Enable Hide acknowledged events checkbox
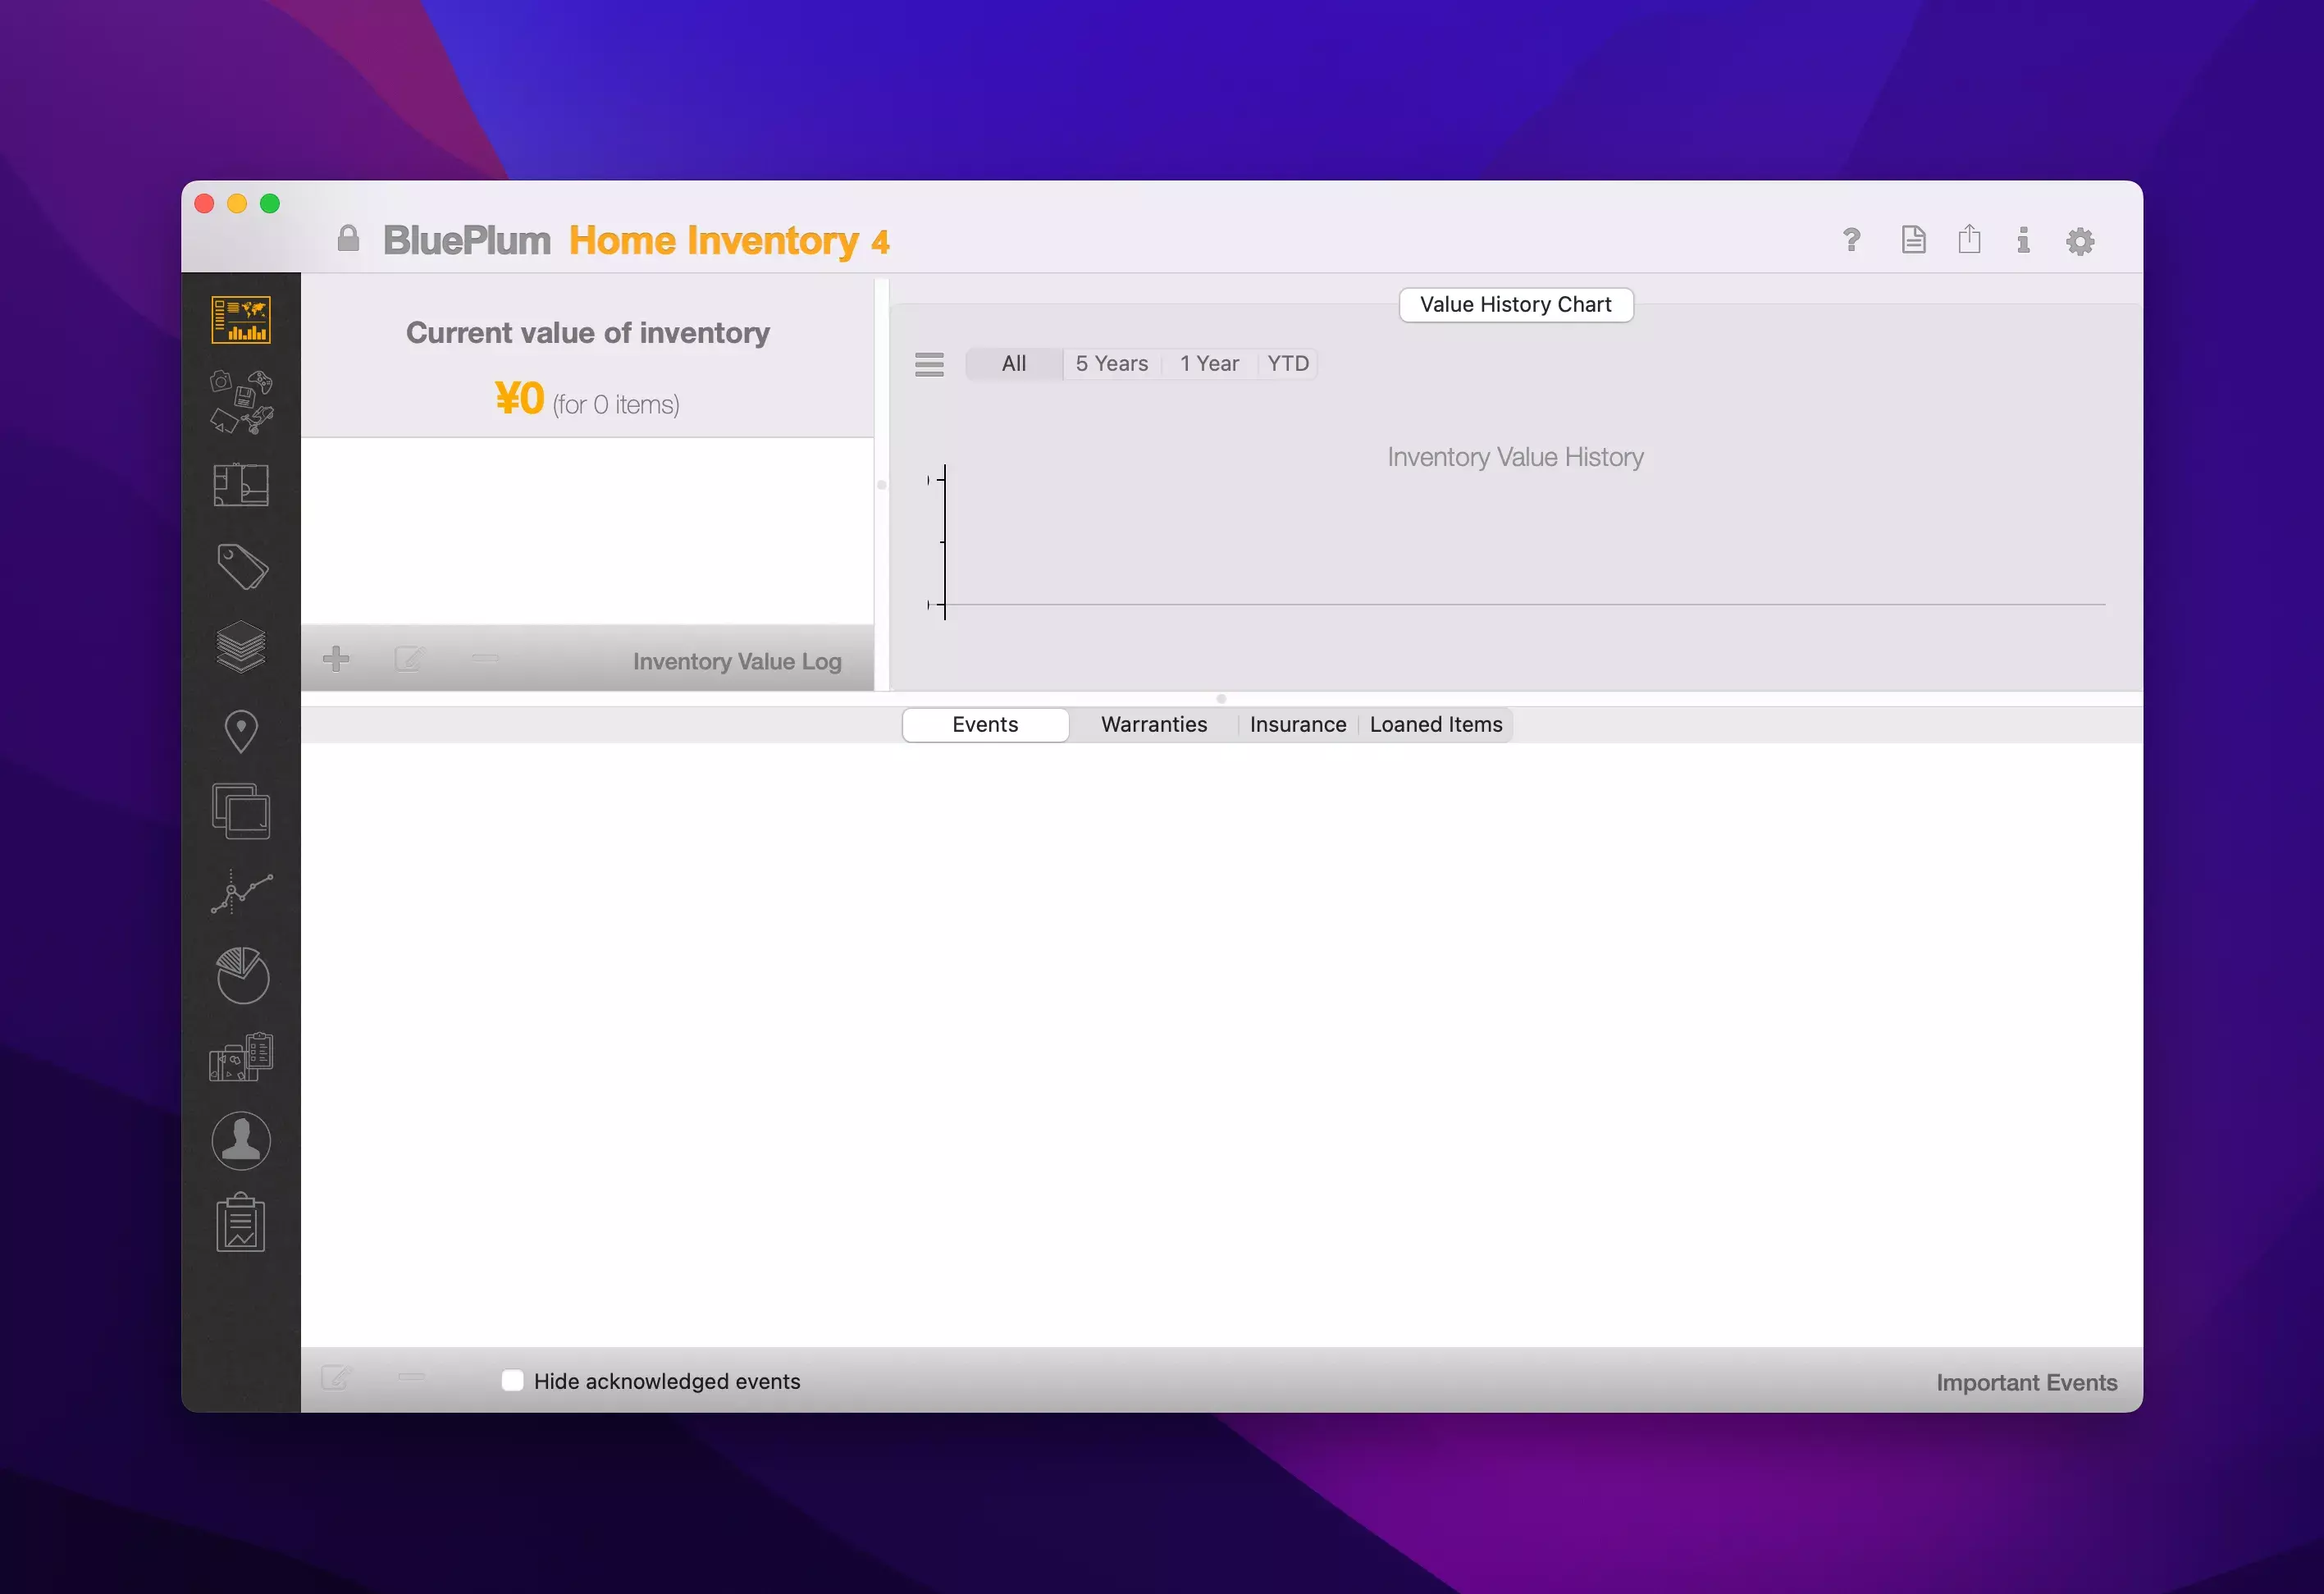 (512, 1381)
